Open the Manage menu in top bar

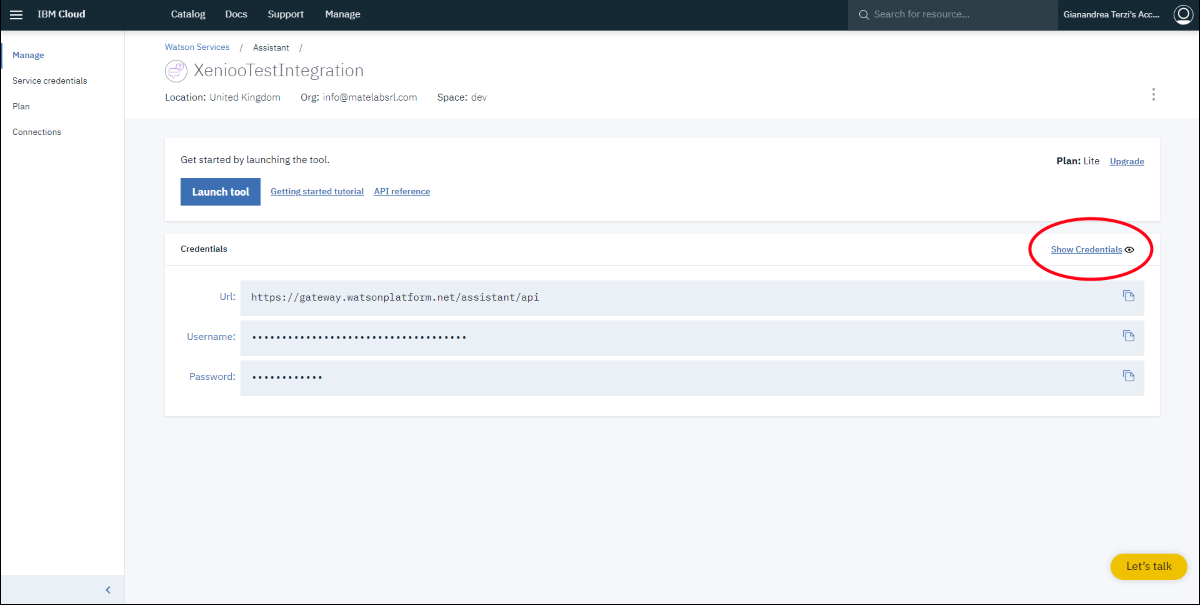click(343, 15)
